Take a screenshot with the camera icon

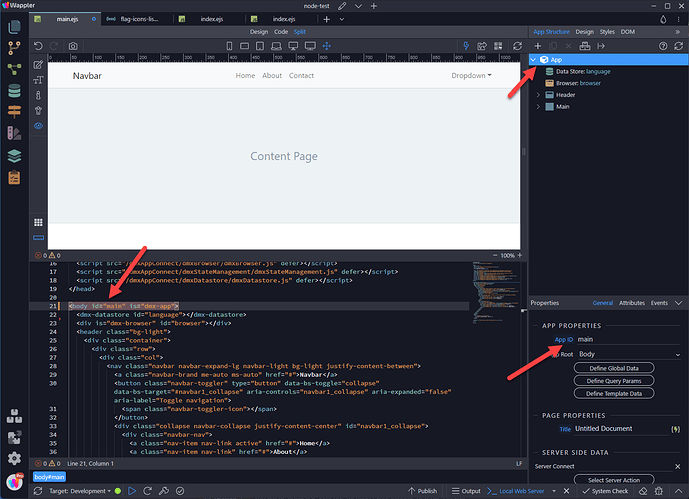tap(73, 46)
